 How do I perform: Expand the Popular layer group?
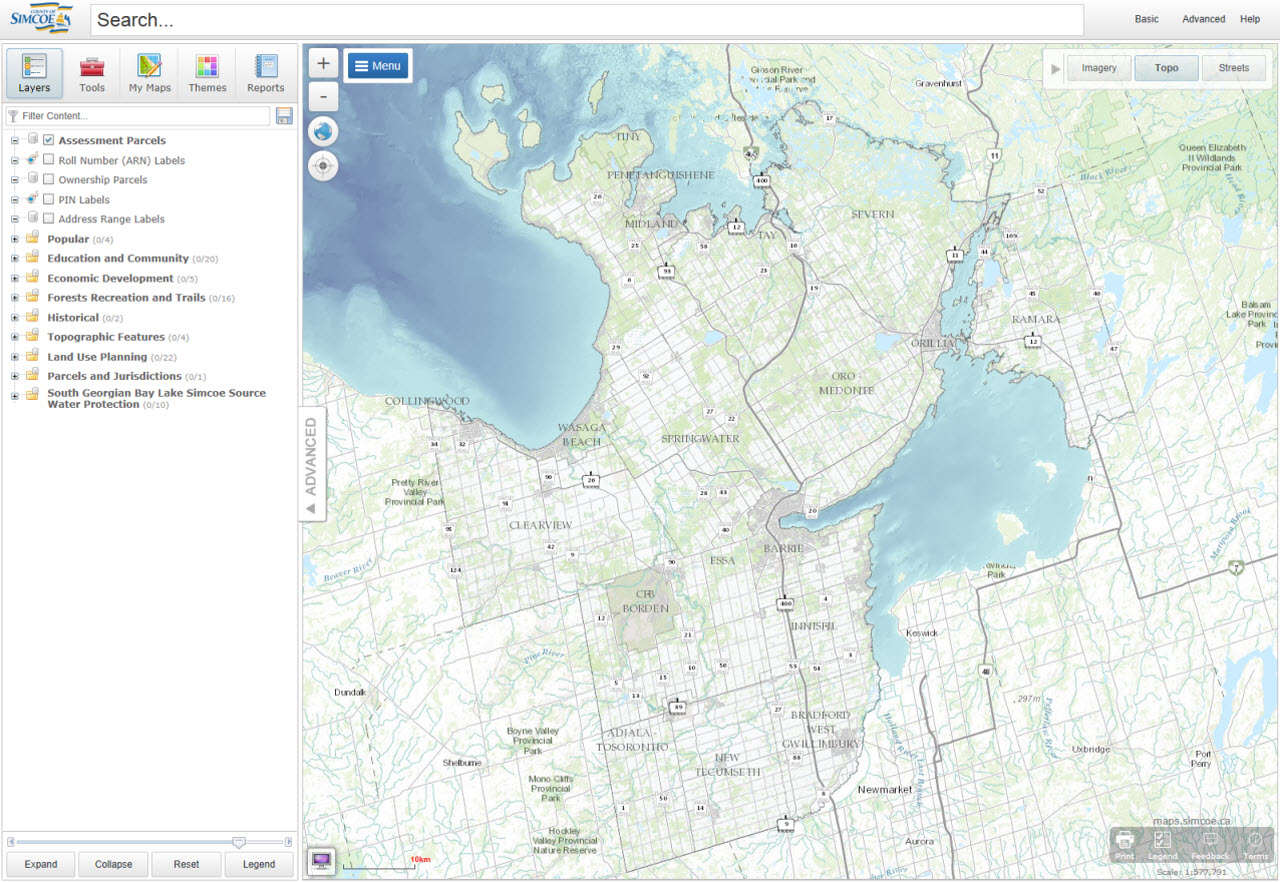tap(15, 239)
